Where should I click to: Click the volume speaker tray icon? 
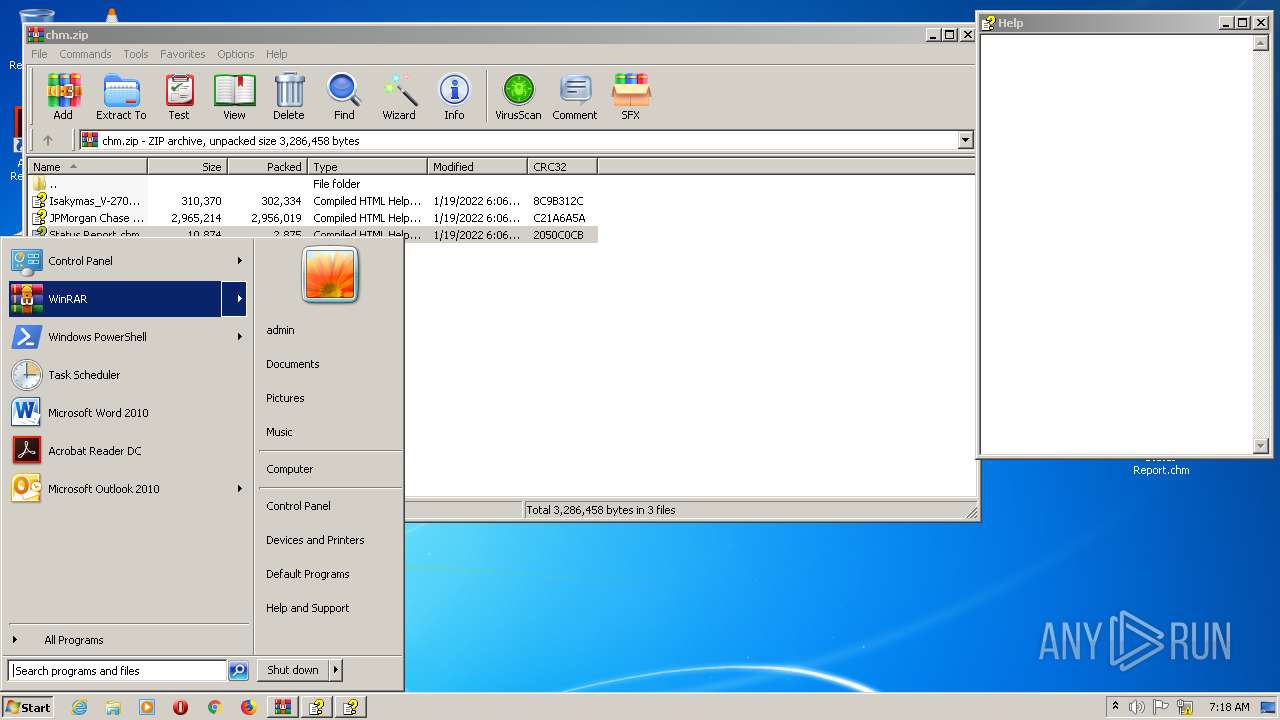click(1136, 707)
